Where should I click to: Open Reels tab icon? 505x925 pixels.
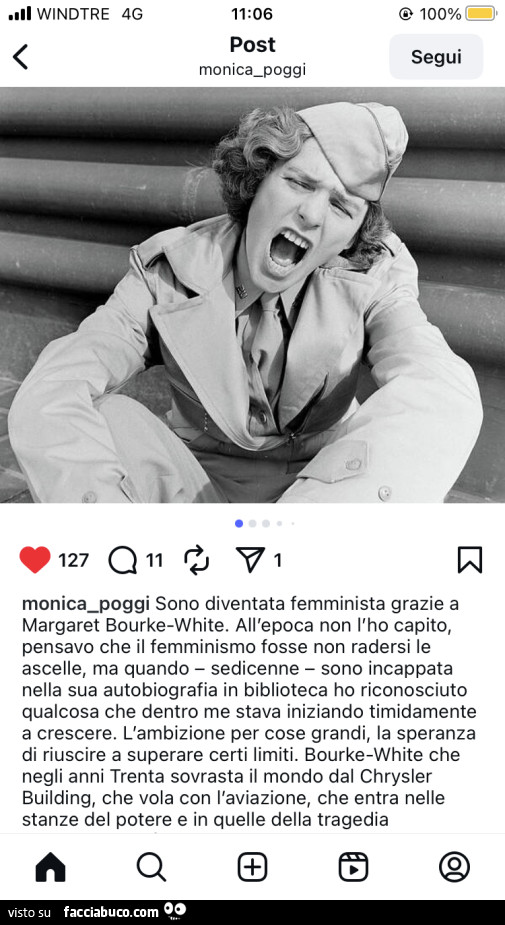tap(353, 867)
